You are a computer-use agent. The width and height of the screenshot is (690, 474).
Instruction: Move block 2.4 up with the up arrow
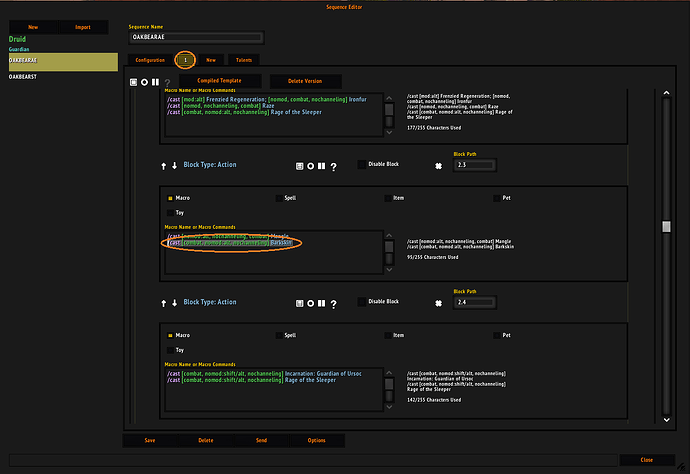coord(164,303)
